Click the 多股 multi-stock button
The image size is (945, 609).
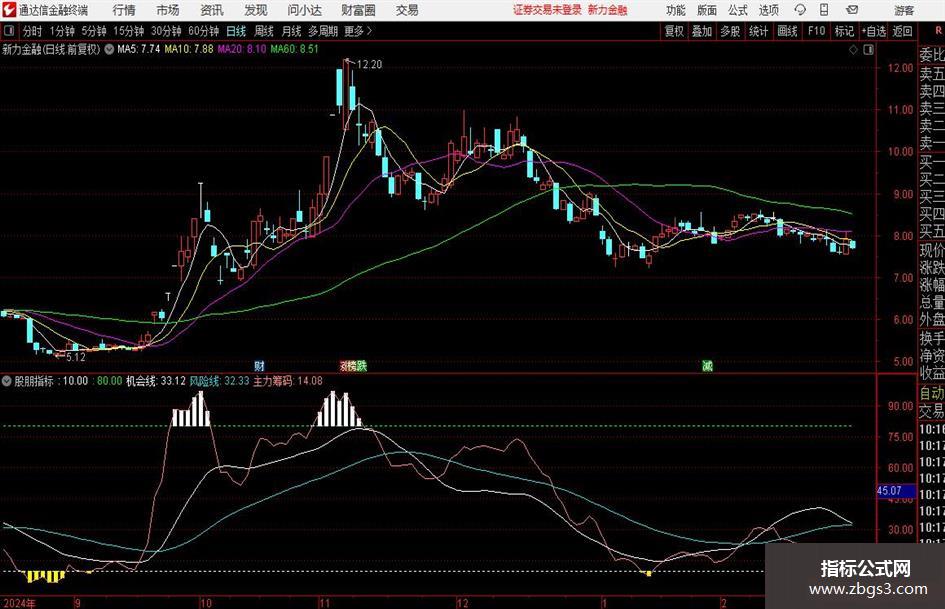click(x=730, y=31)
